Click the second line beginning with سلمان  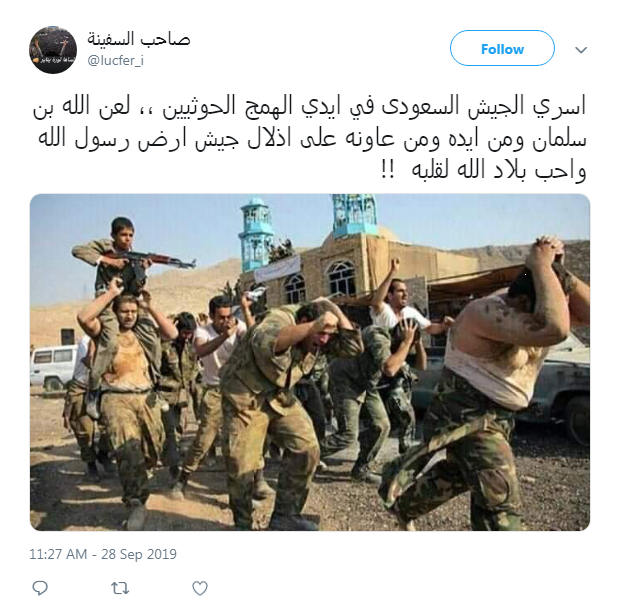click(312, 139)
